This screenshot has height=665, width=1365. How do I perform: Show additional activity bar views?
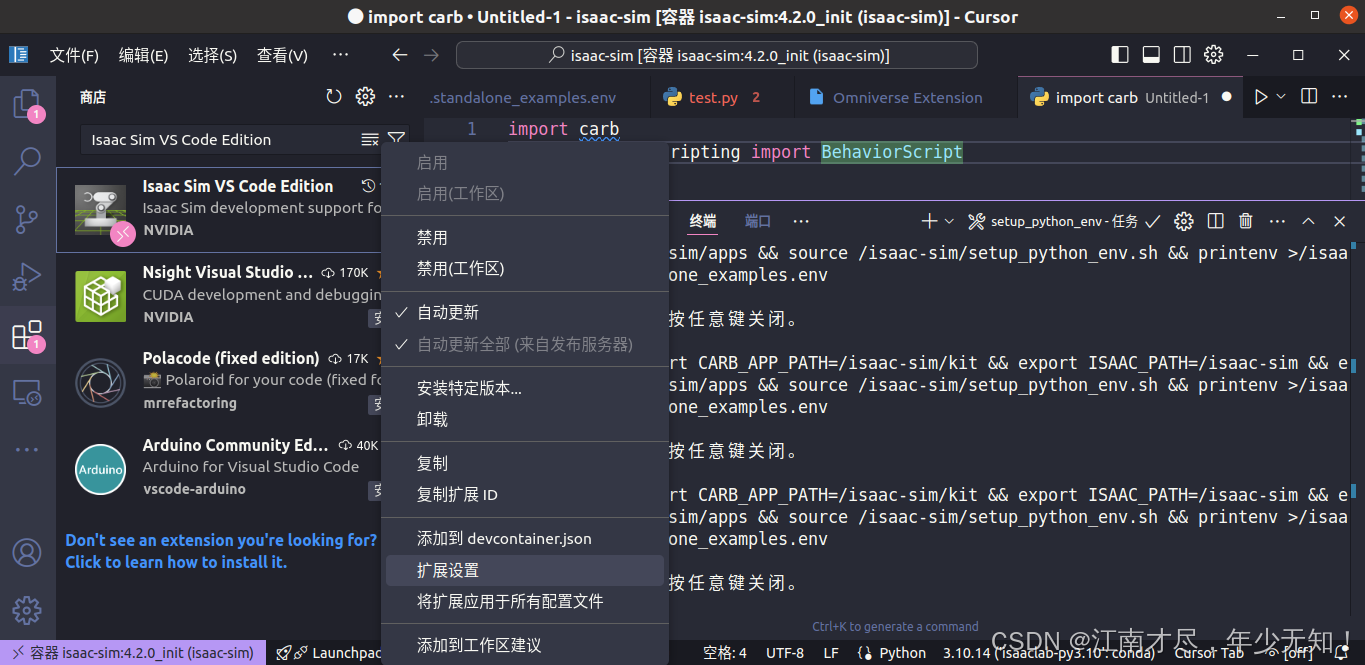[x=27, y=450]
